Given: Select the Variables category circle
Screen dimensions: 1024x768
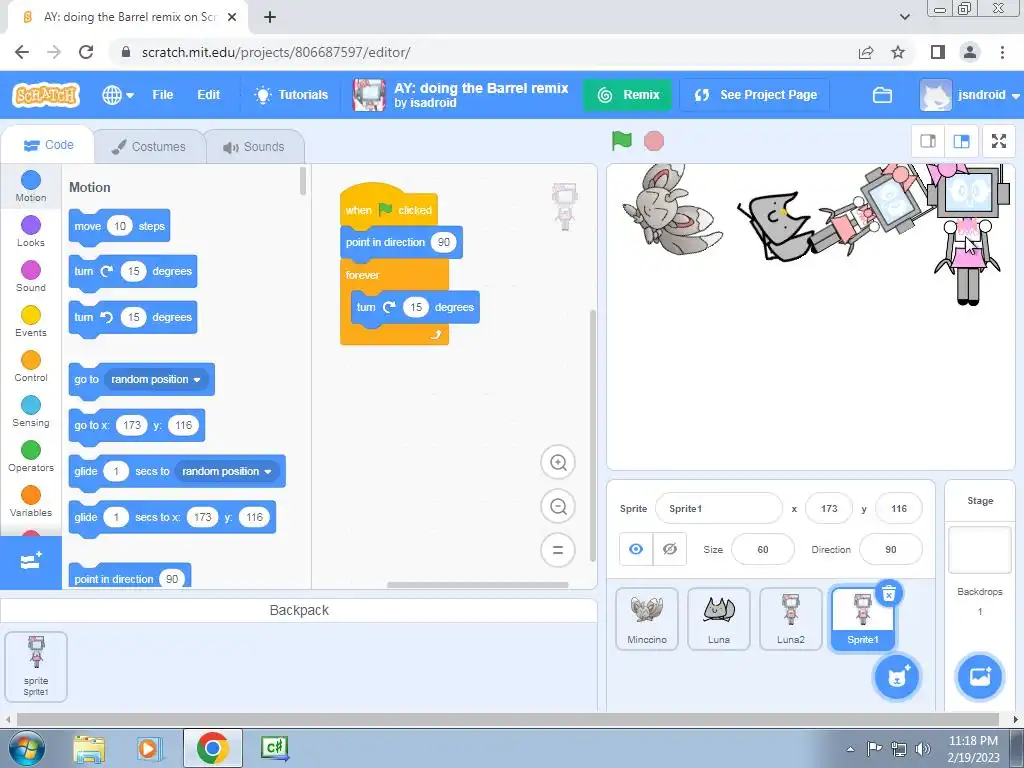Looking at the screenshot, I should (x=31, y=496).
